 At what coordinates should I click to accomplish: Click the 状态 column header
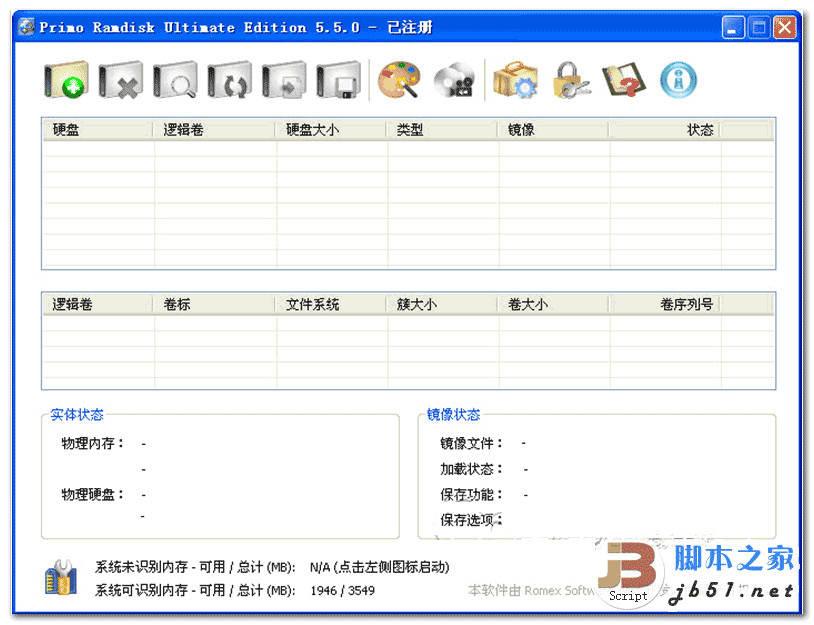pos(665,130)
